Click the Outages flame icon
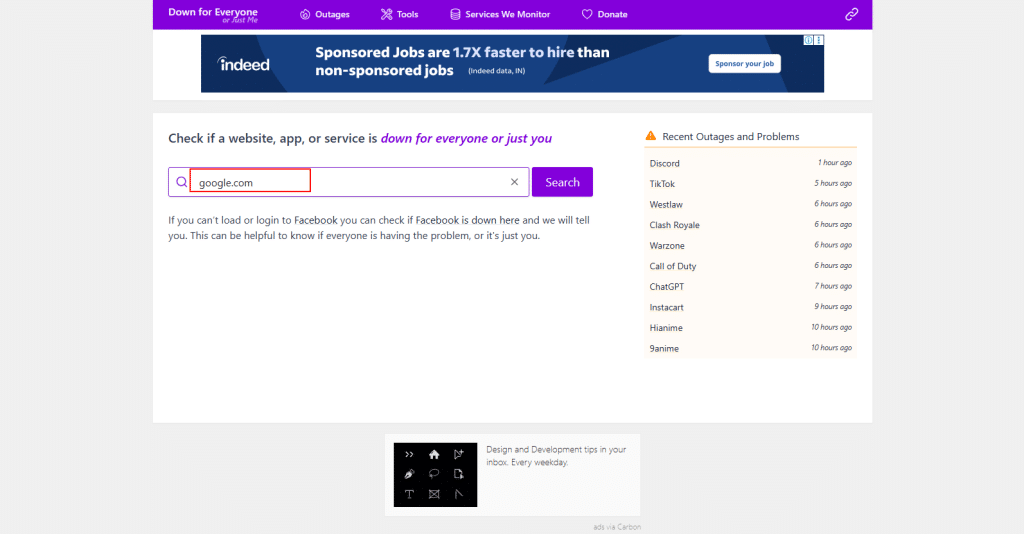The width and height of the screenshot is (1024, 534). 305,14
